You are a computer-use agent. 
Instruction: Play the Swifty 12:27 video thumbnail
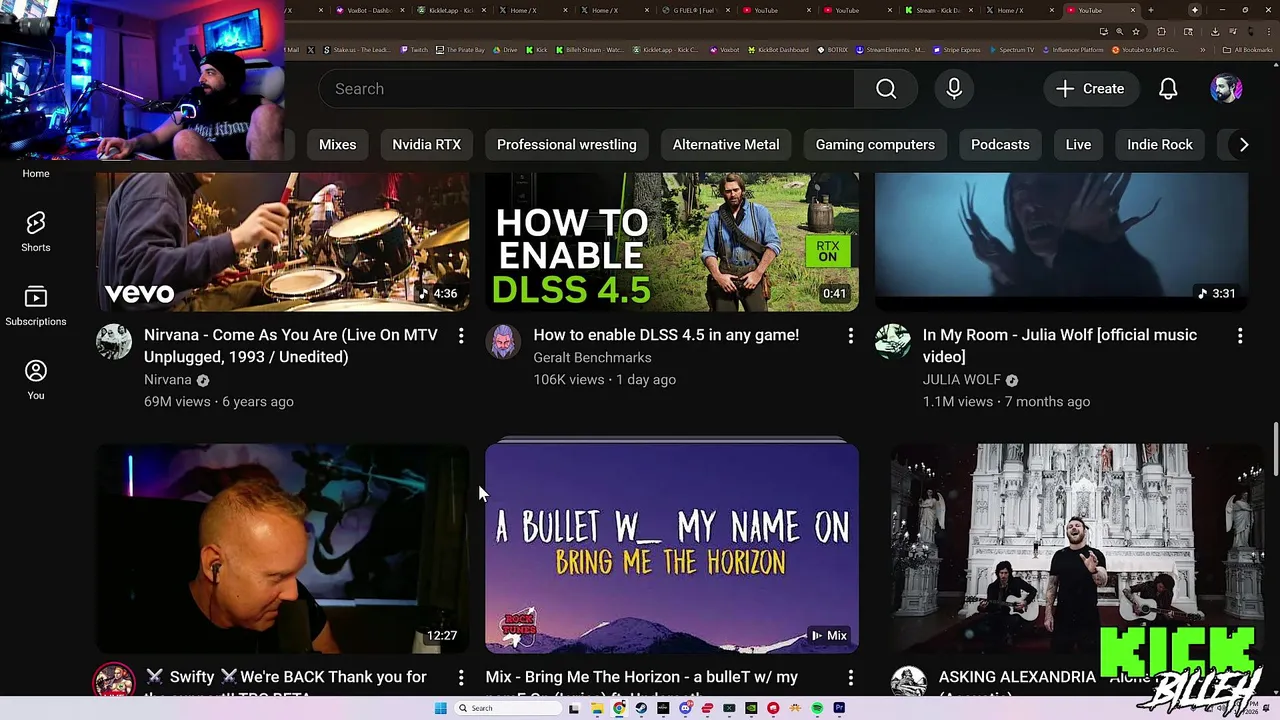pyautogui.click(x=282, y=548)
